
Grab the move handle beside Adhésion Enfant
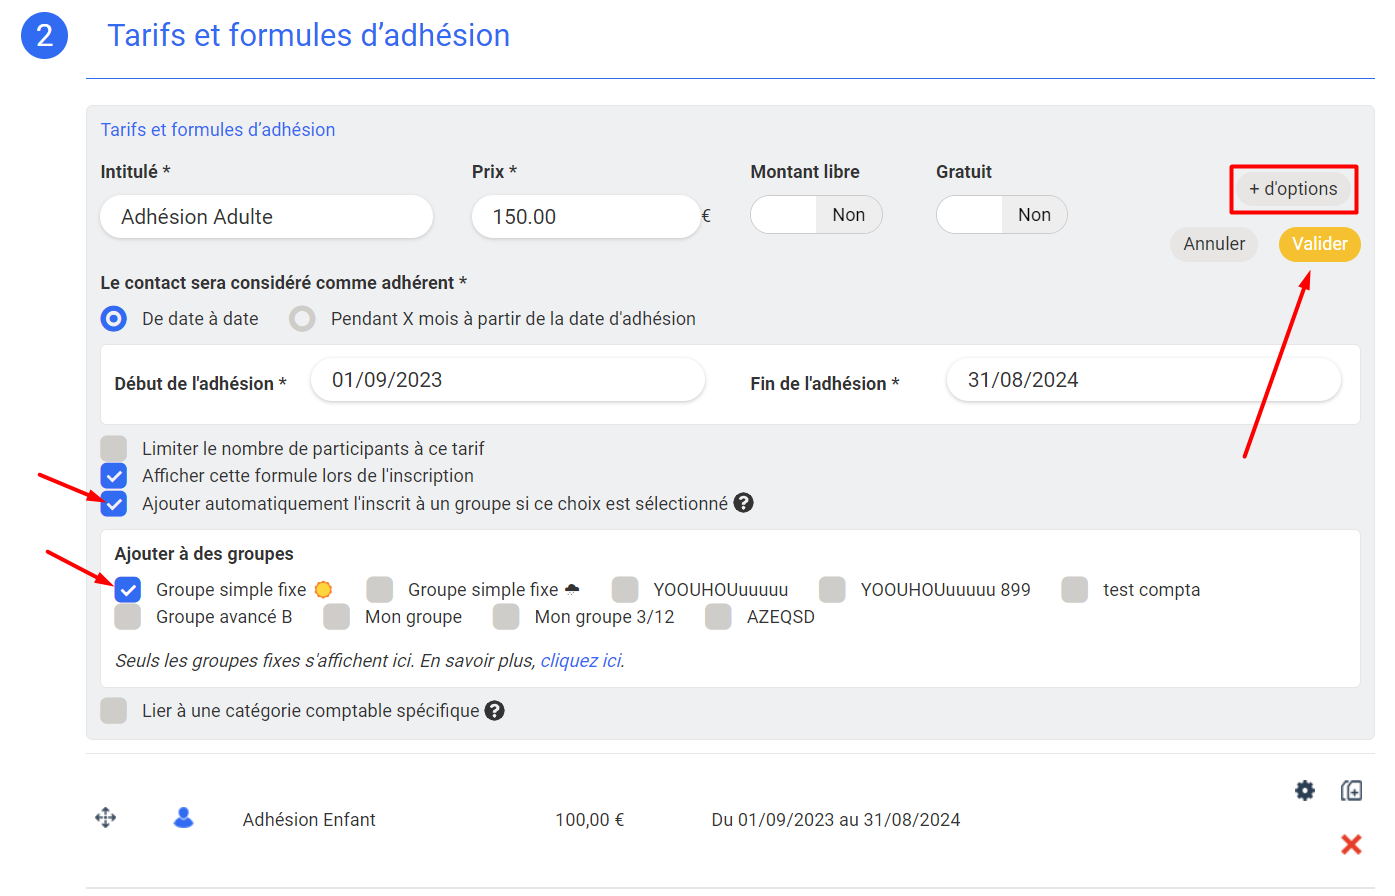tap(106, 819)
